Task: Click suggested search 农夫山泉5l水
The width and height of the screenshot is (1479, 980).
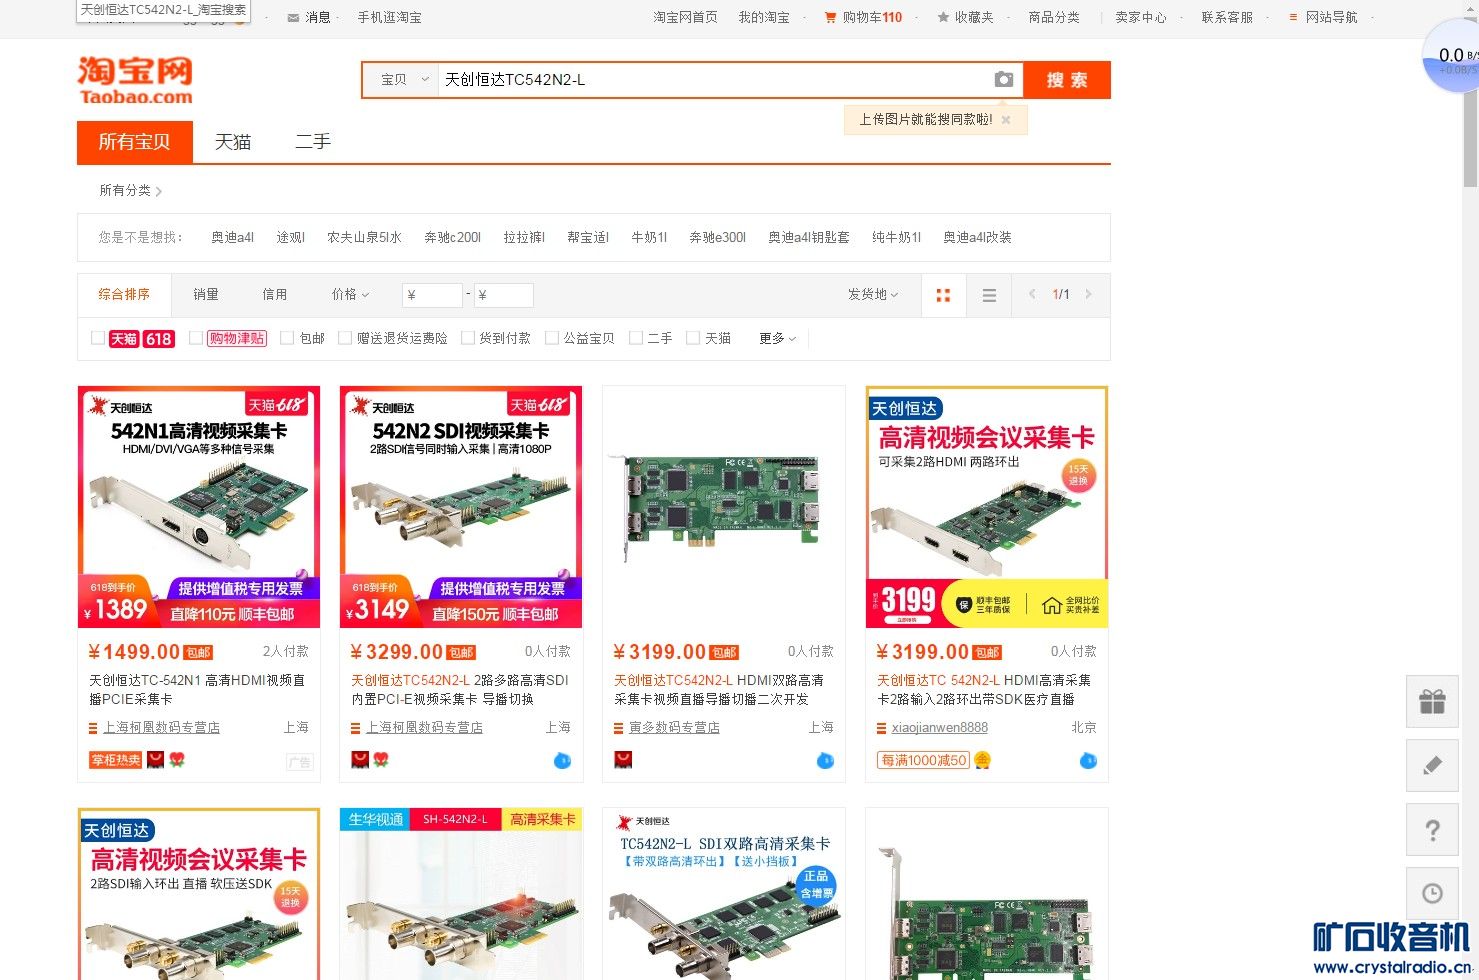Action: tap(364, 237)
